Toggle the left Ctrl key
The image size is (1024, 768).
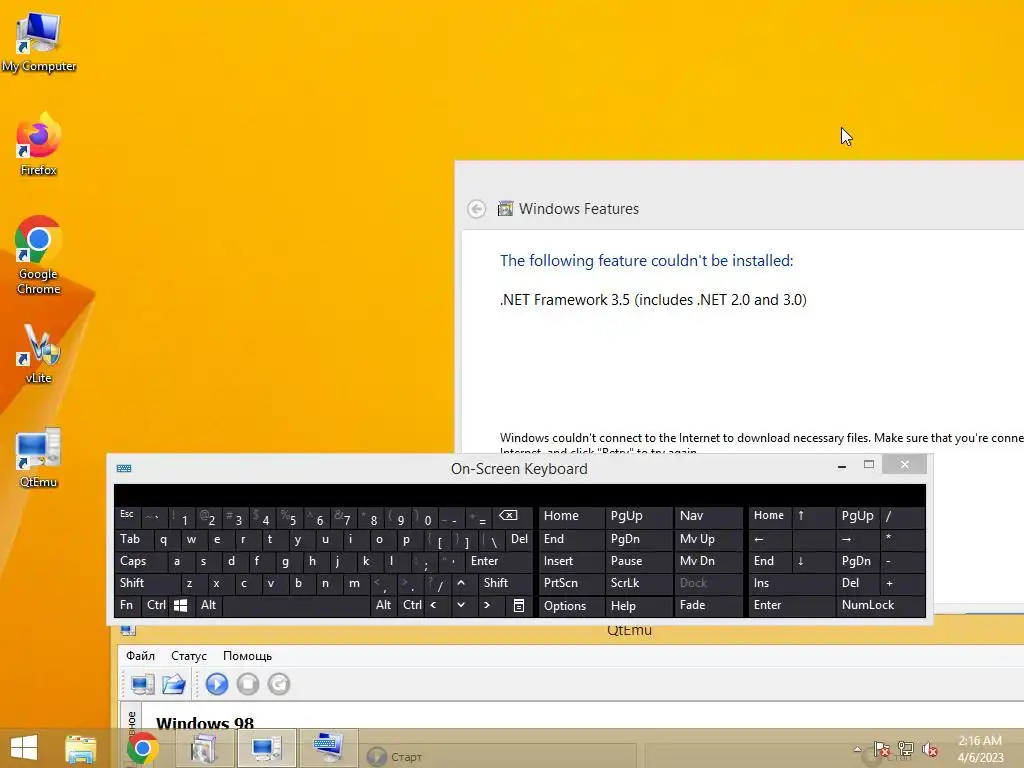tap(156, 605)
